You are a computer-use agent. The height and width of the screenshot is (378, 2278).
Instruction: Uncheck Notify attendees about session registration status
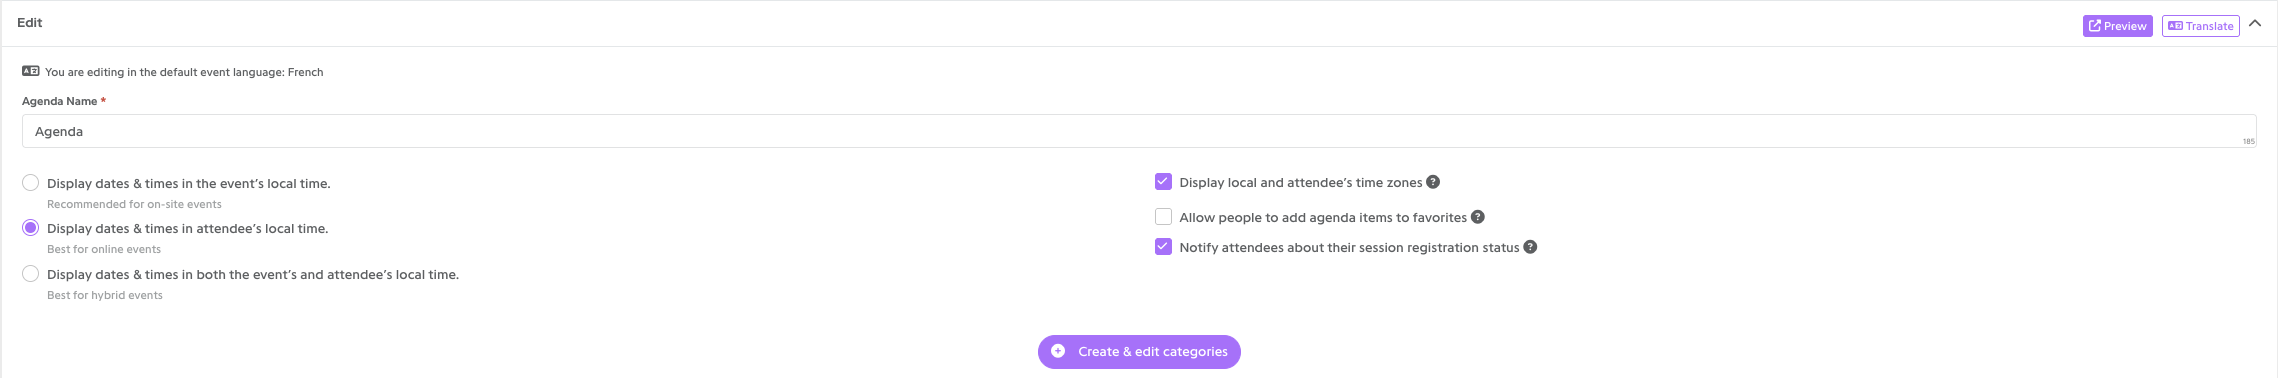point(1163,247)
